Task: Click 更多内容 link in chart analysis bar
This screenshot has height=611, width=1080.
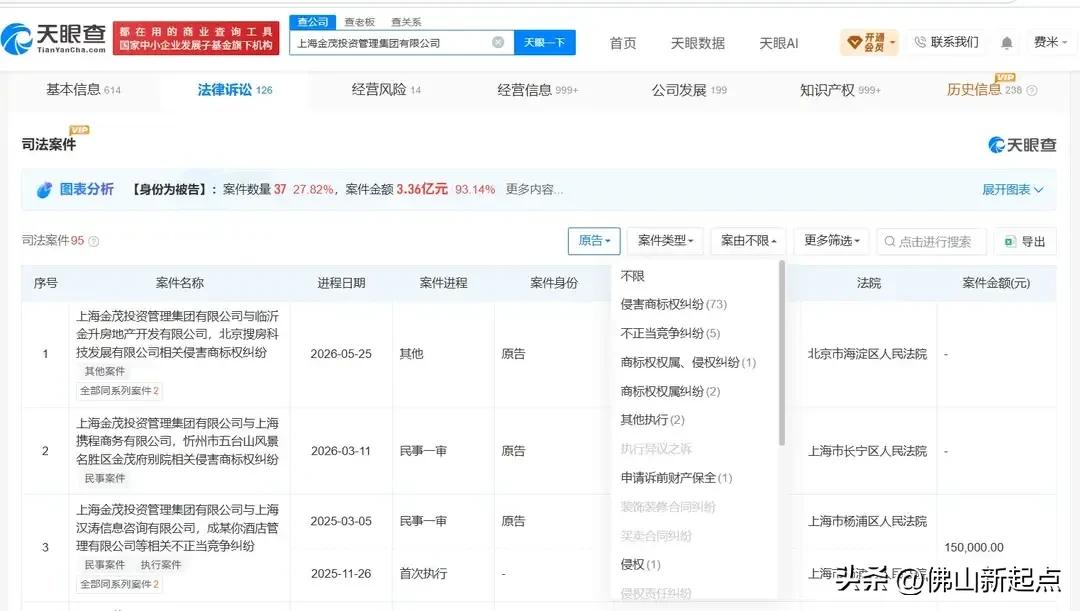Action: 534,189
